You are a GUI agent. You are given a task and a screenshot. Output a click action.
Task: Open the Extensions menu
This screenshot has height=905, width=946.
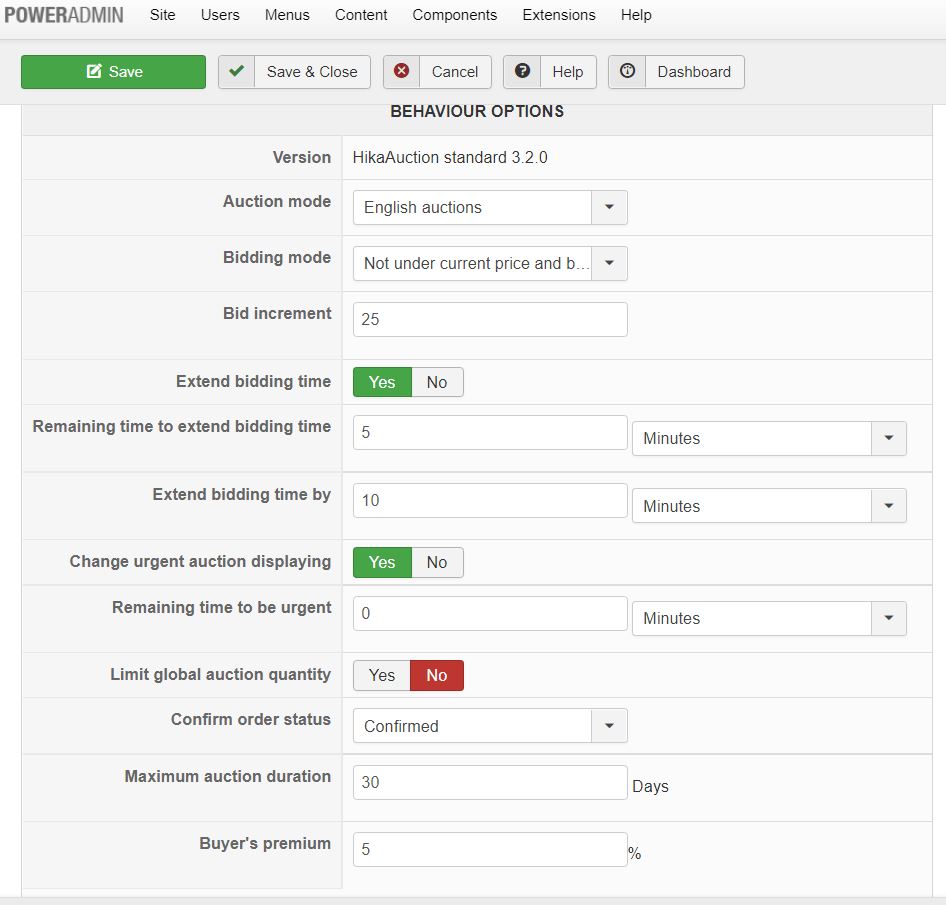pos(558,15)
